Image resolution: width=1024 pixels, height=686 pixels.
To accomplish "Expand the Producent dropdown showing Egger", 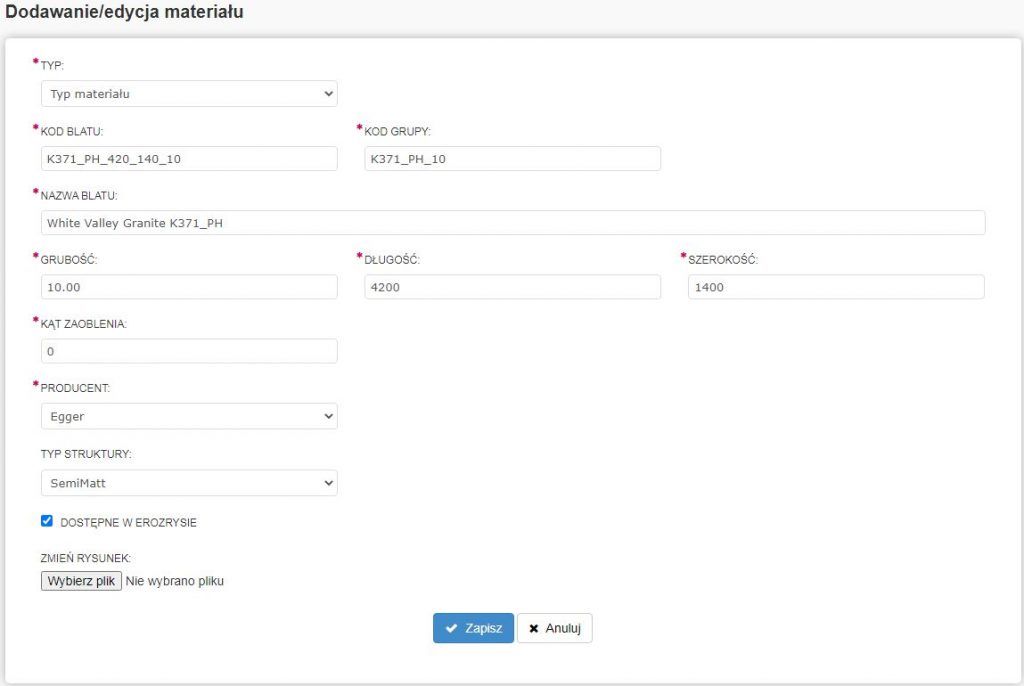I will [x=189, y=416].
